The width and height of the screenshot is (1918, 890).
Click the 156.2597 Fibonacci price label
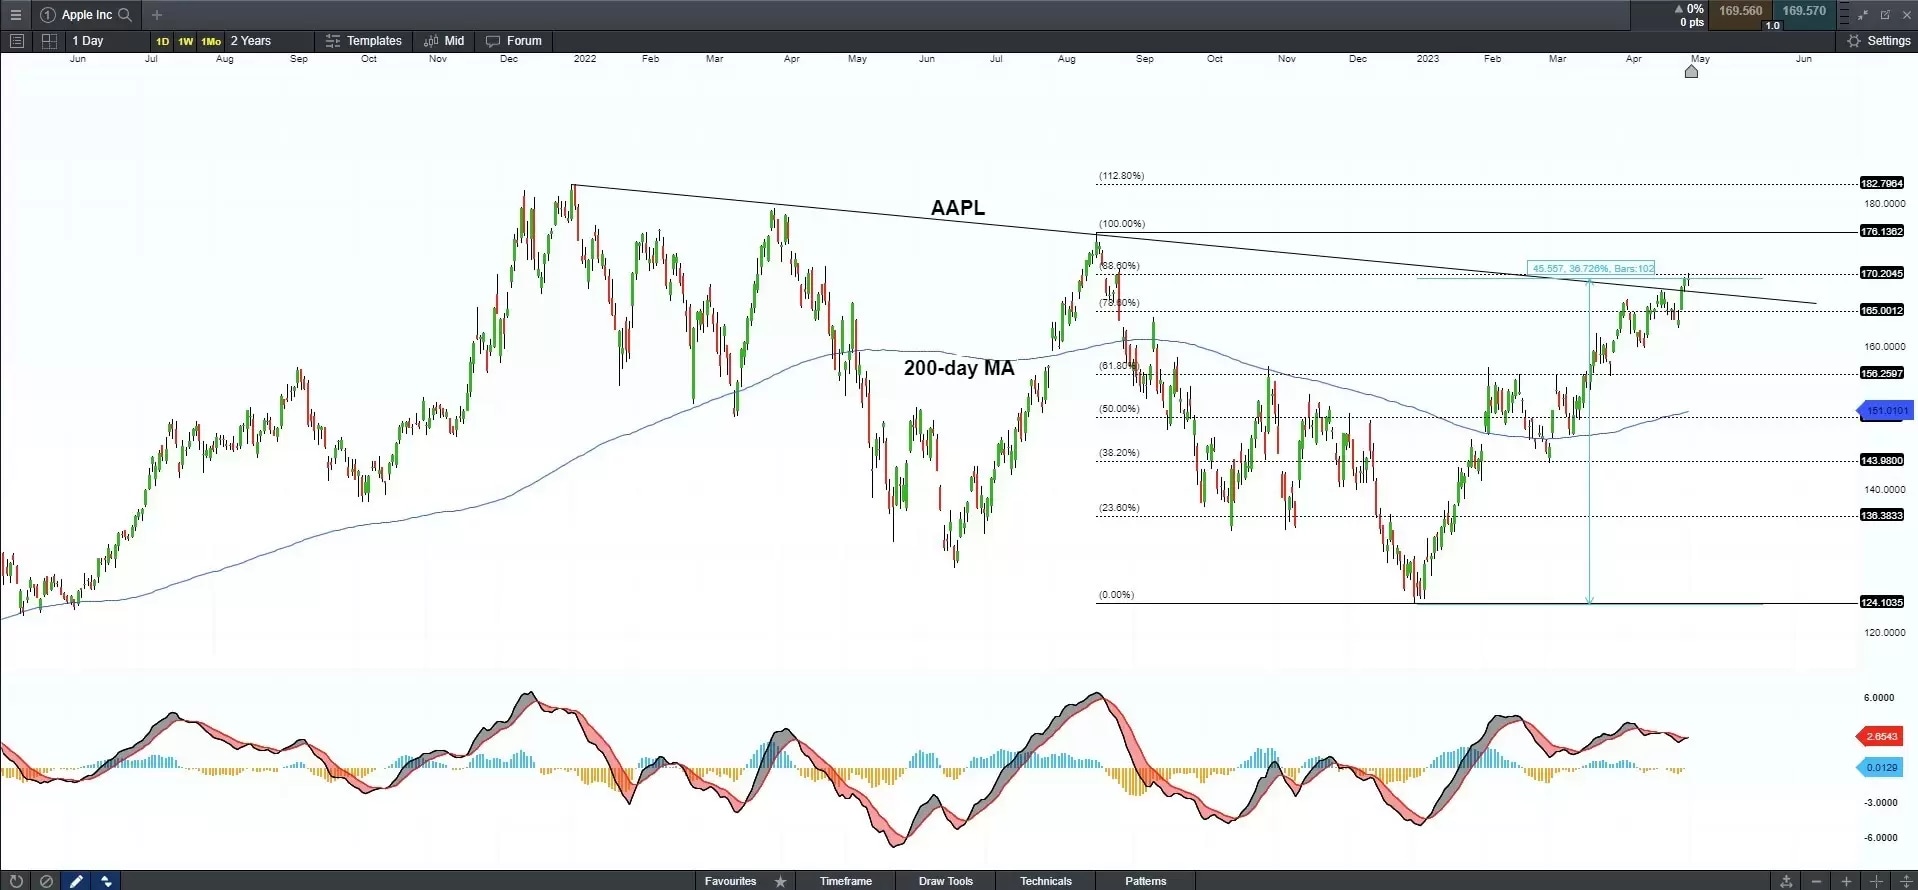tap(1881, 373)
